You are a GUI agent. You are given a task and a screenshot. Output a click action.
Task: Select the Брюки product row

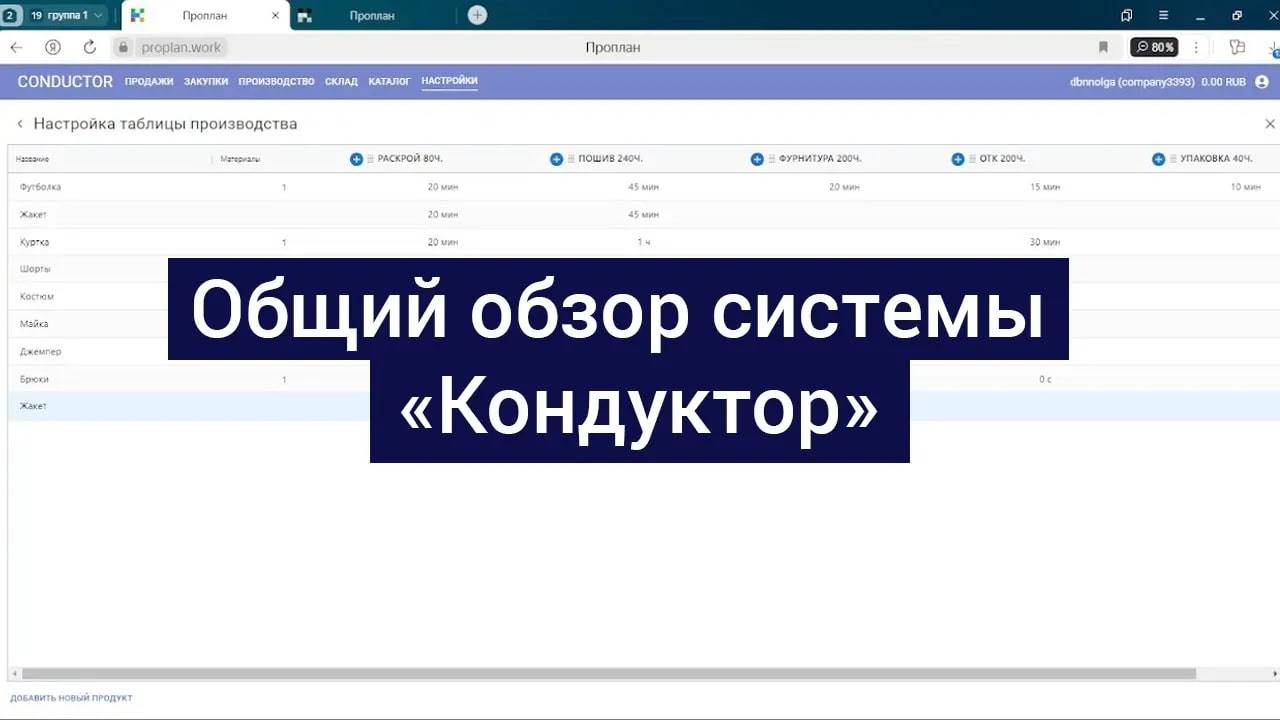tap(644, 379)
